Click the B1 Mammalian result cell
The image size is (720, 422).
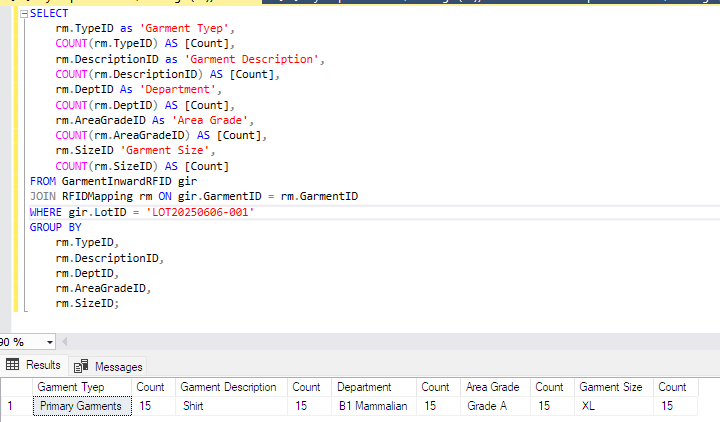pyautogui.click(x=373, y=406)
